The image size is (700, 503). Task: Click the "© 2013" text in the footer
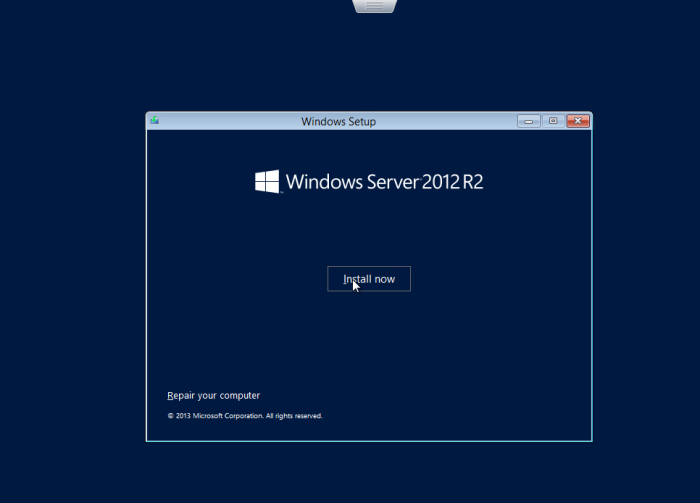[x=178, y=415]
